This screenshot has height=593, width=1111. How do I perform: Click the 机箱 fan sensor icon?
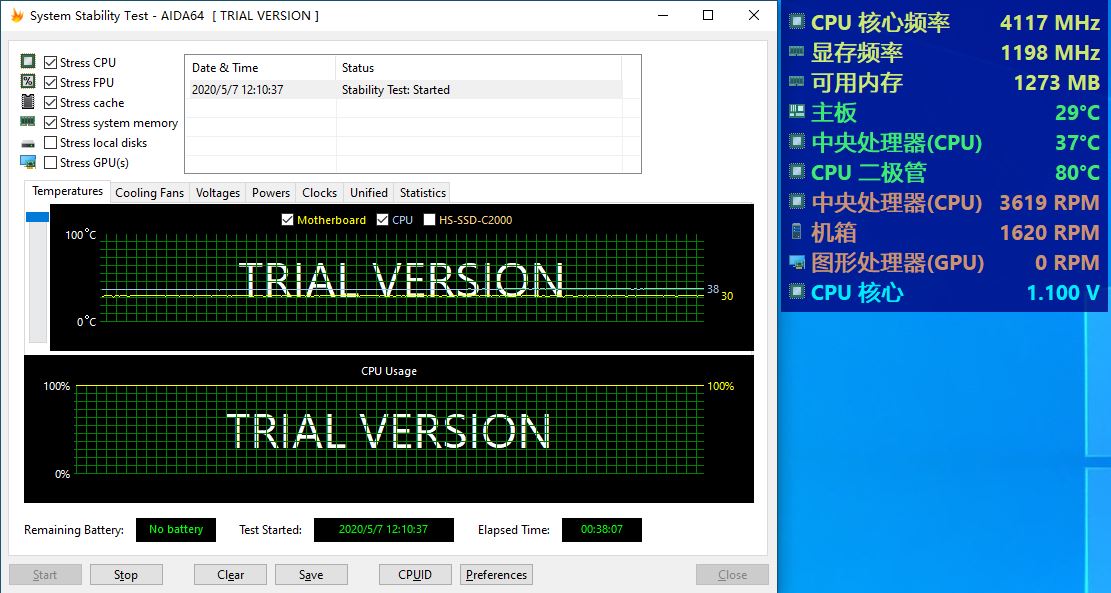(797, 232)
